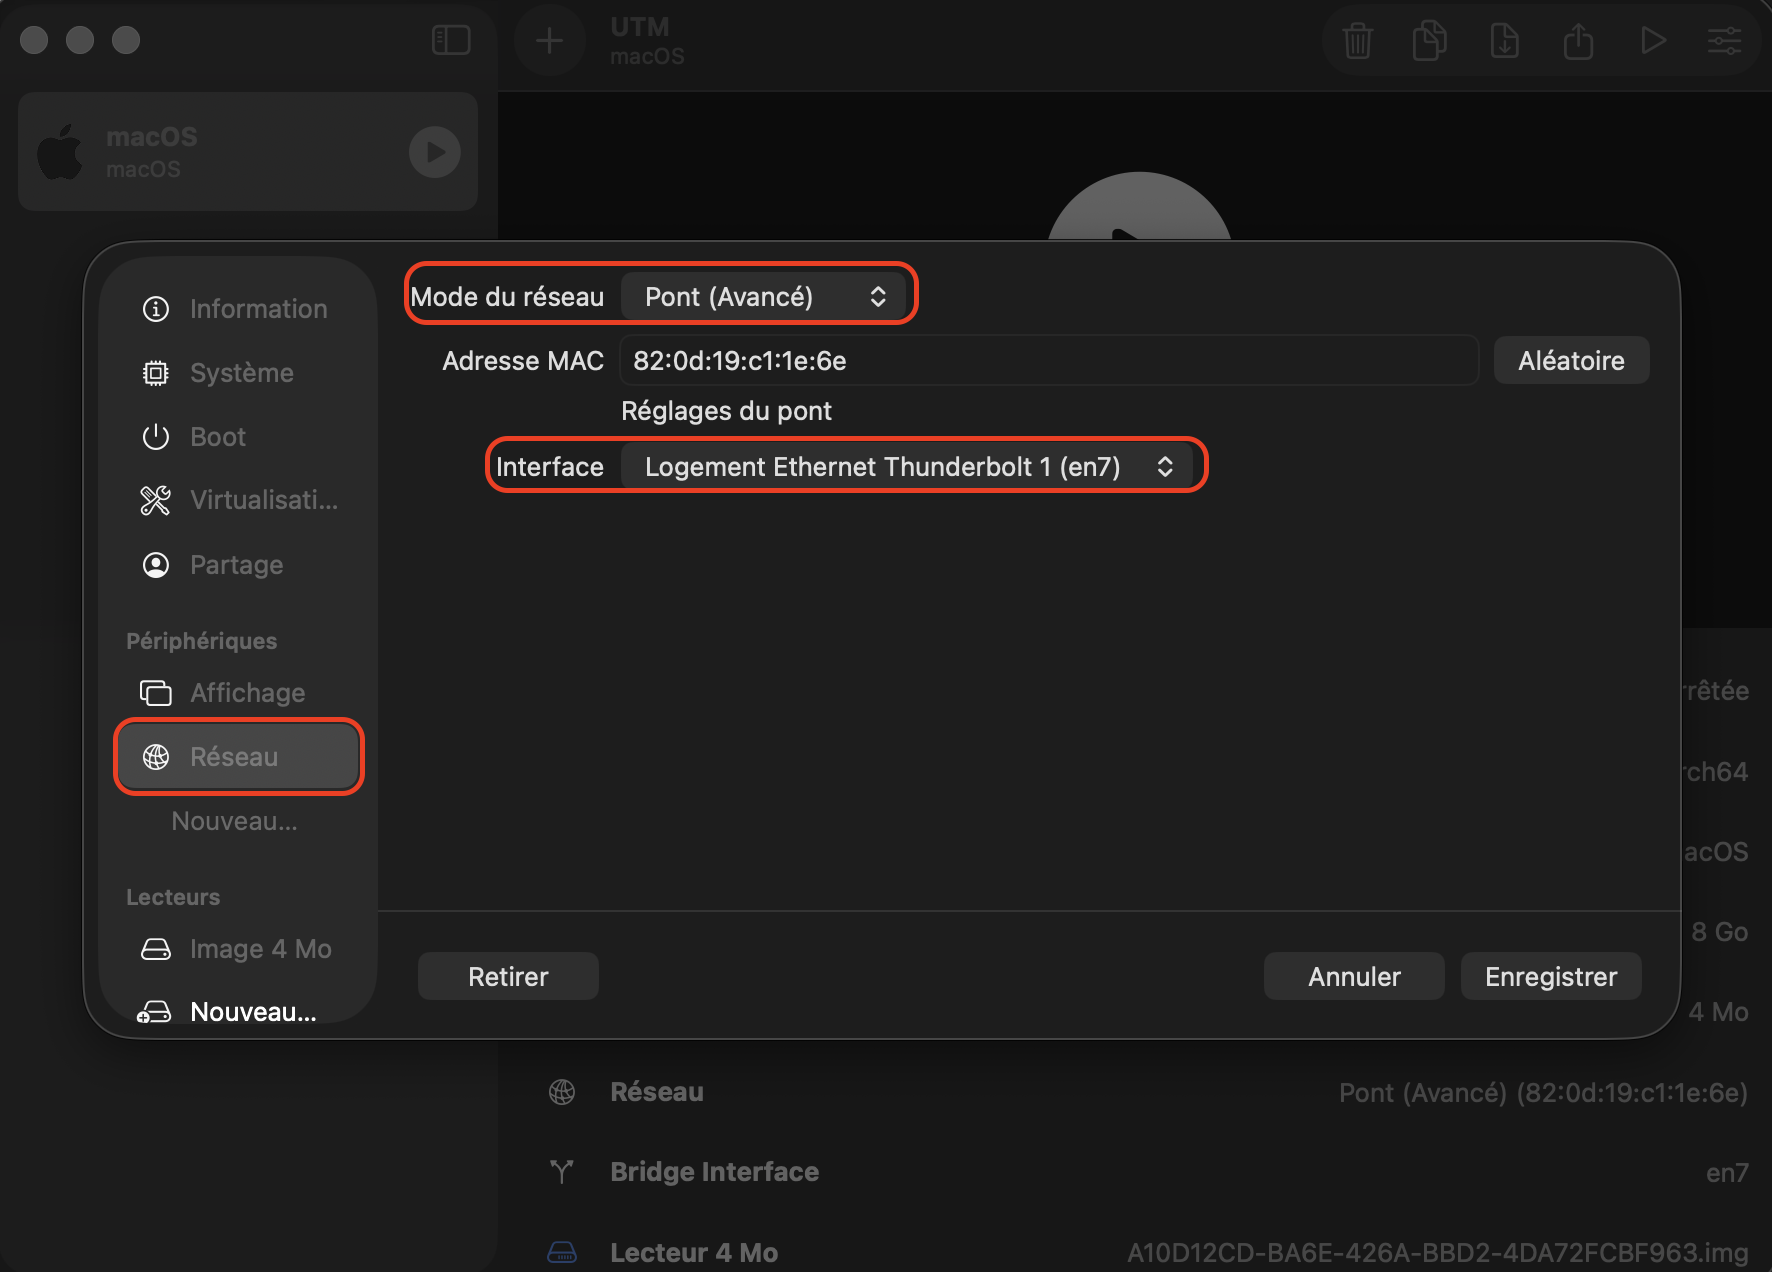
Task: Click the 'Bridge Interface' row label
Action: [x=715, y=1172]
